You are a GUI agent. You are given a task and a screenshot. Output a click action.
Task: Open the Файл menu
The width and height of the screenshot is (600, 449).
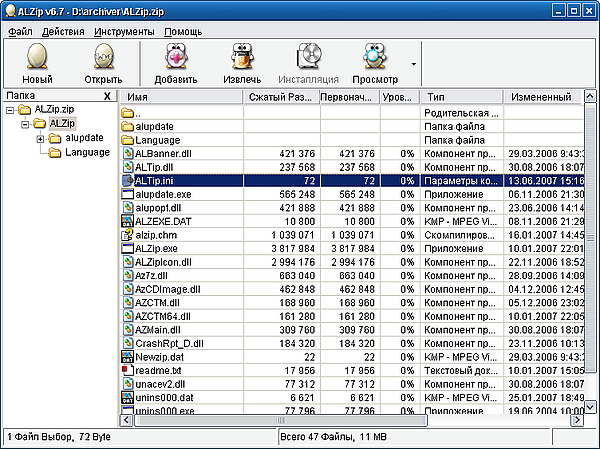20,32
